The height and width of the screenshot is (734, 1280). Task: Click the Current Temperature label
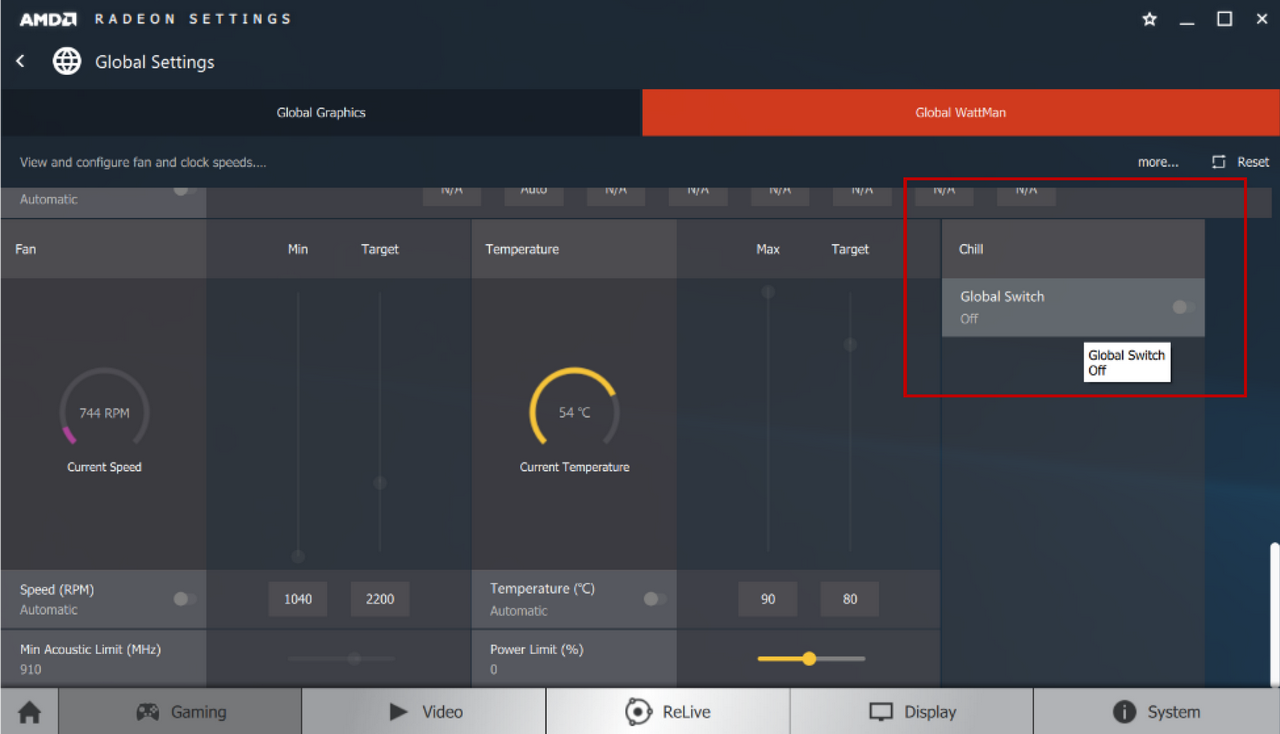[x=574, y=467]
